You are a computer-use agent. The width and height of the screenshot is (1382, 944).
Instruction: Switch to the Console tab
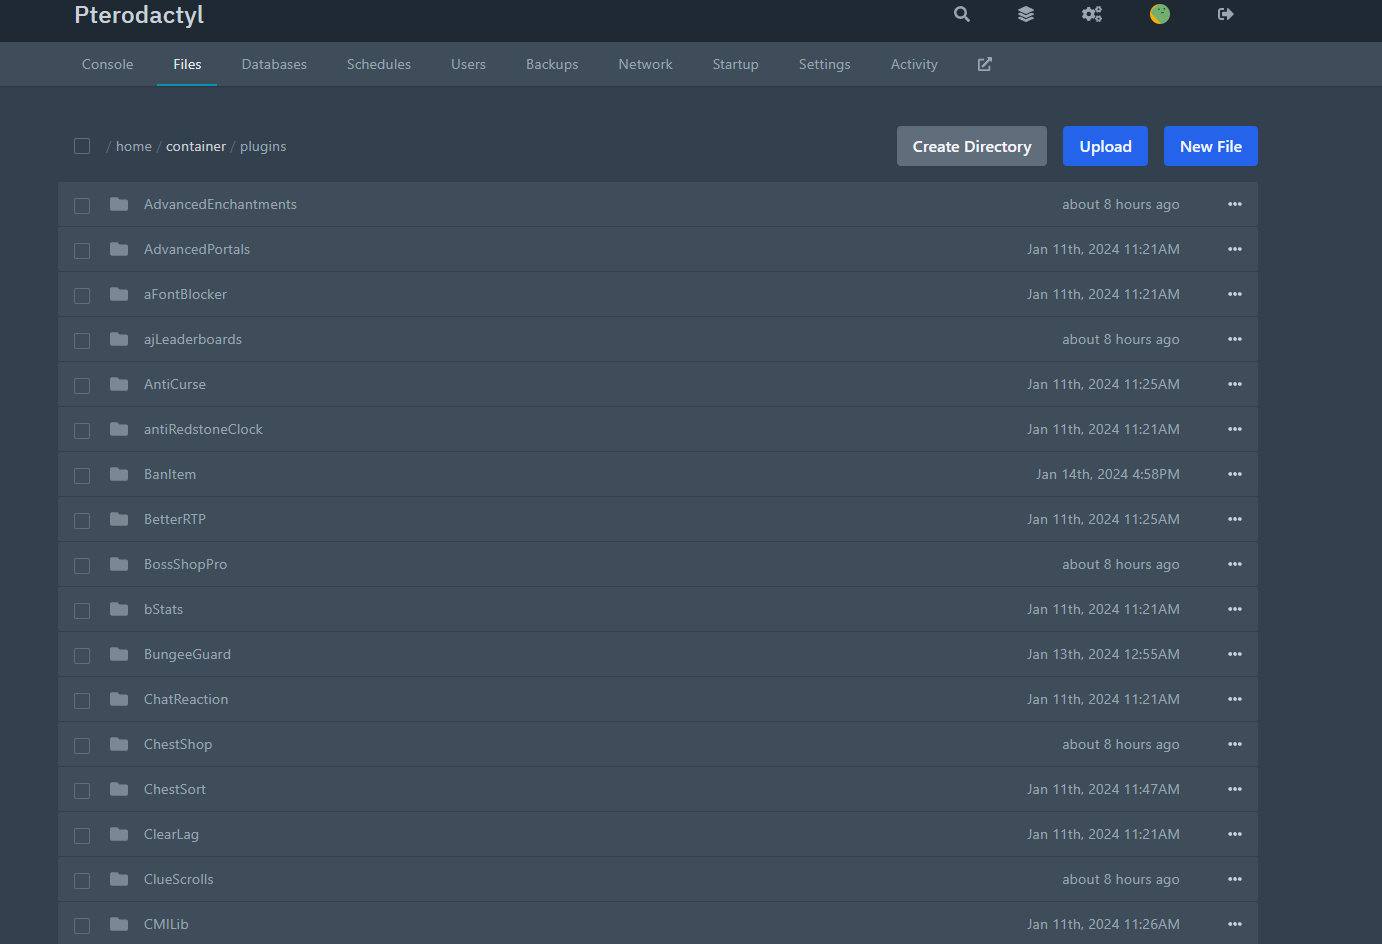point(107,64)
